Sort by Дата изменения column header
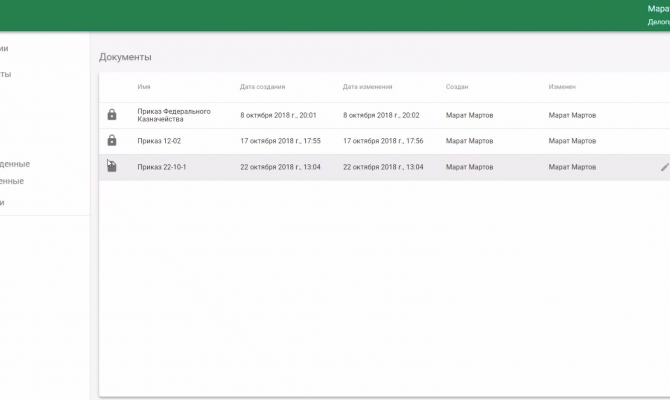This screenshot has height=400, width=670. (367, 87)
